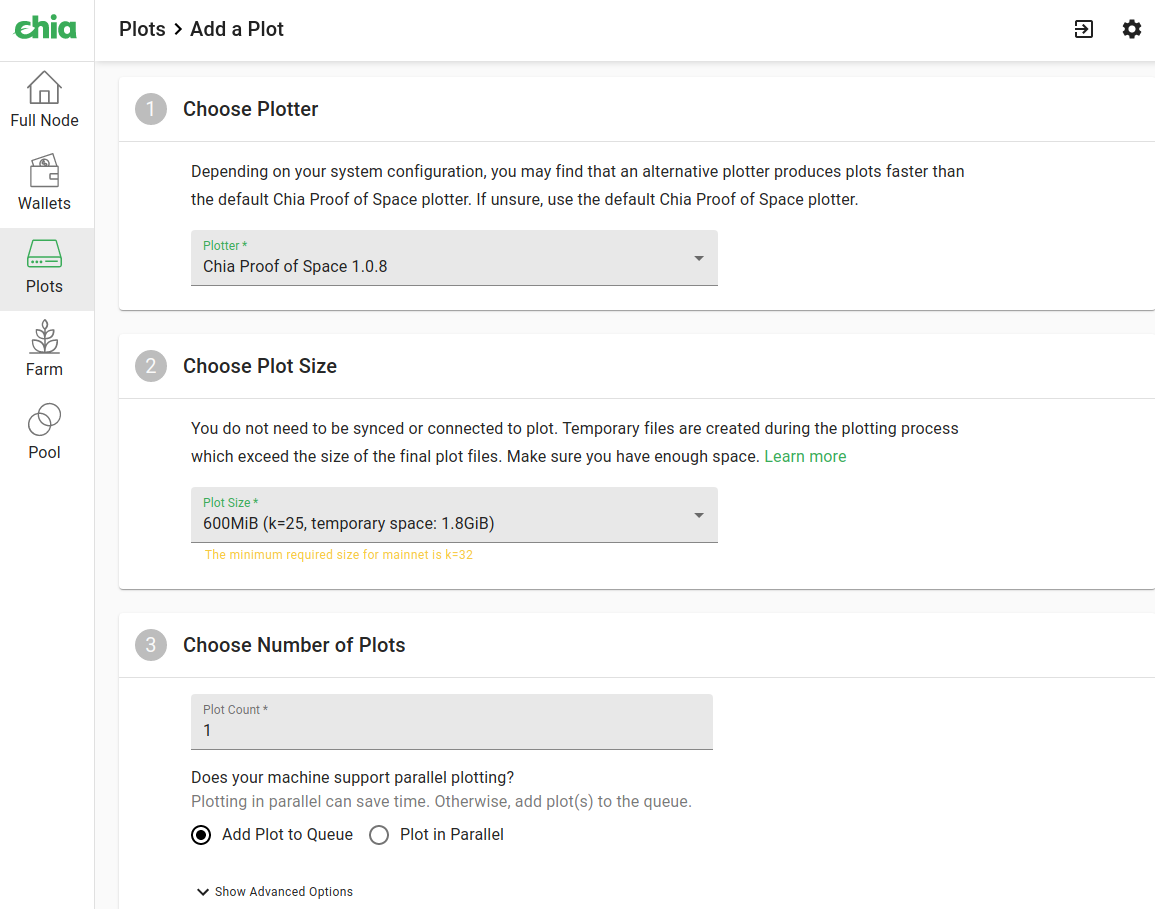
Task: Open the Full Node section
Action: pyautogui.click(x=44, y=100)
